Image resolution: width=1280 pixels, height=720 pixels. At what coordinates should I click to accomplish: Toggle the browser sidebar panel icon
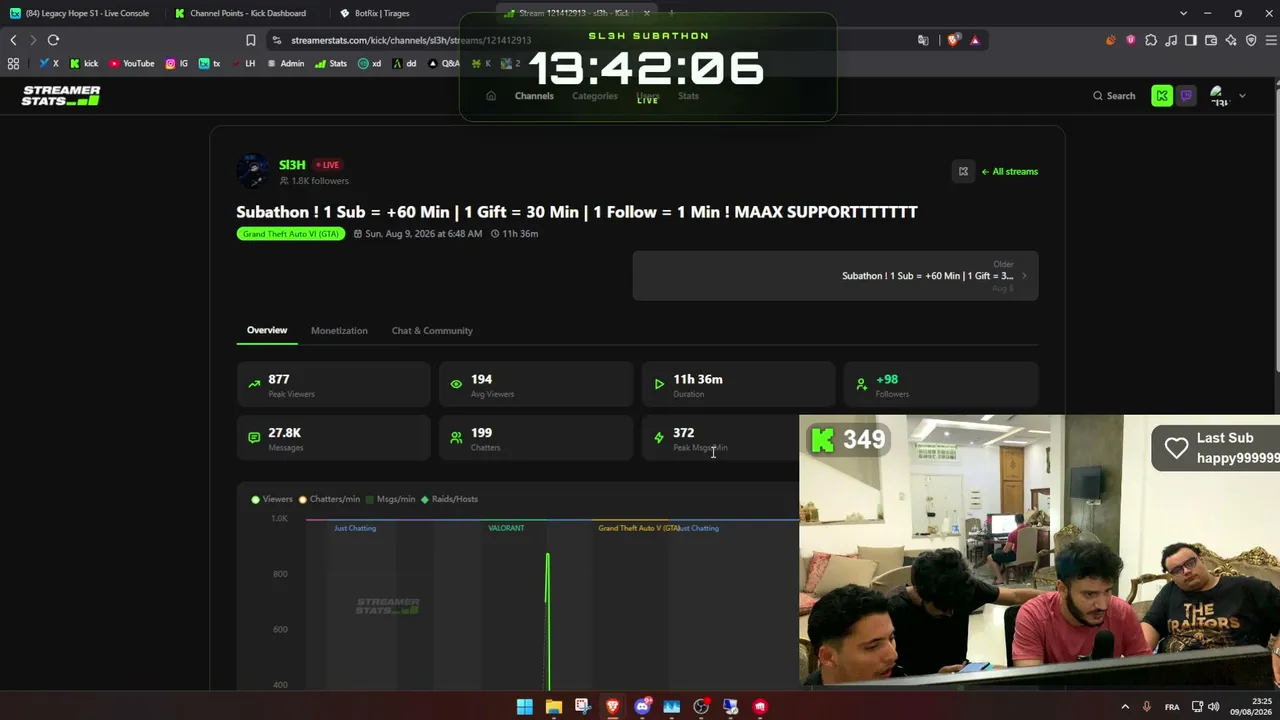coord(1191,40)
